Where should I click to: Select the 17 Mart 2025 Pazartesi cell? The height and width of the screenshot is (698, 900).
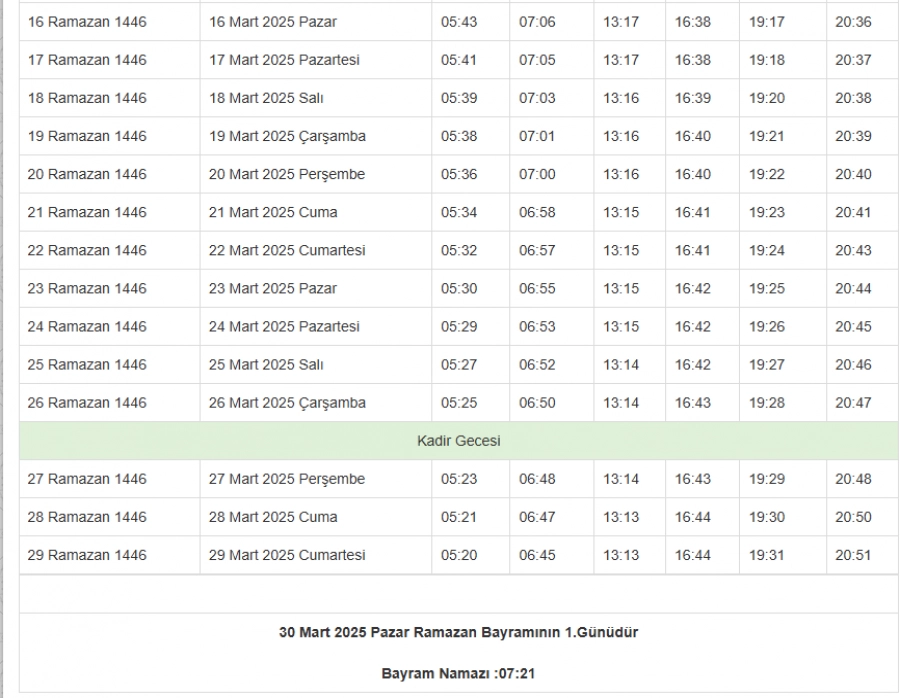284,60
